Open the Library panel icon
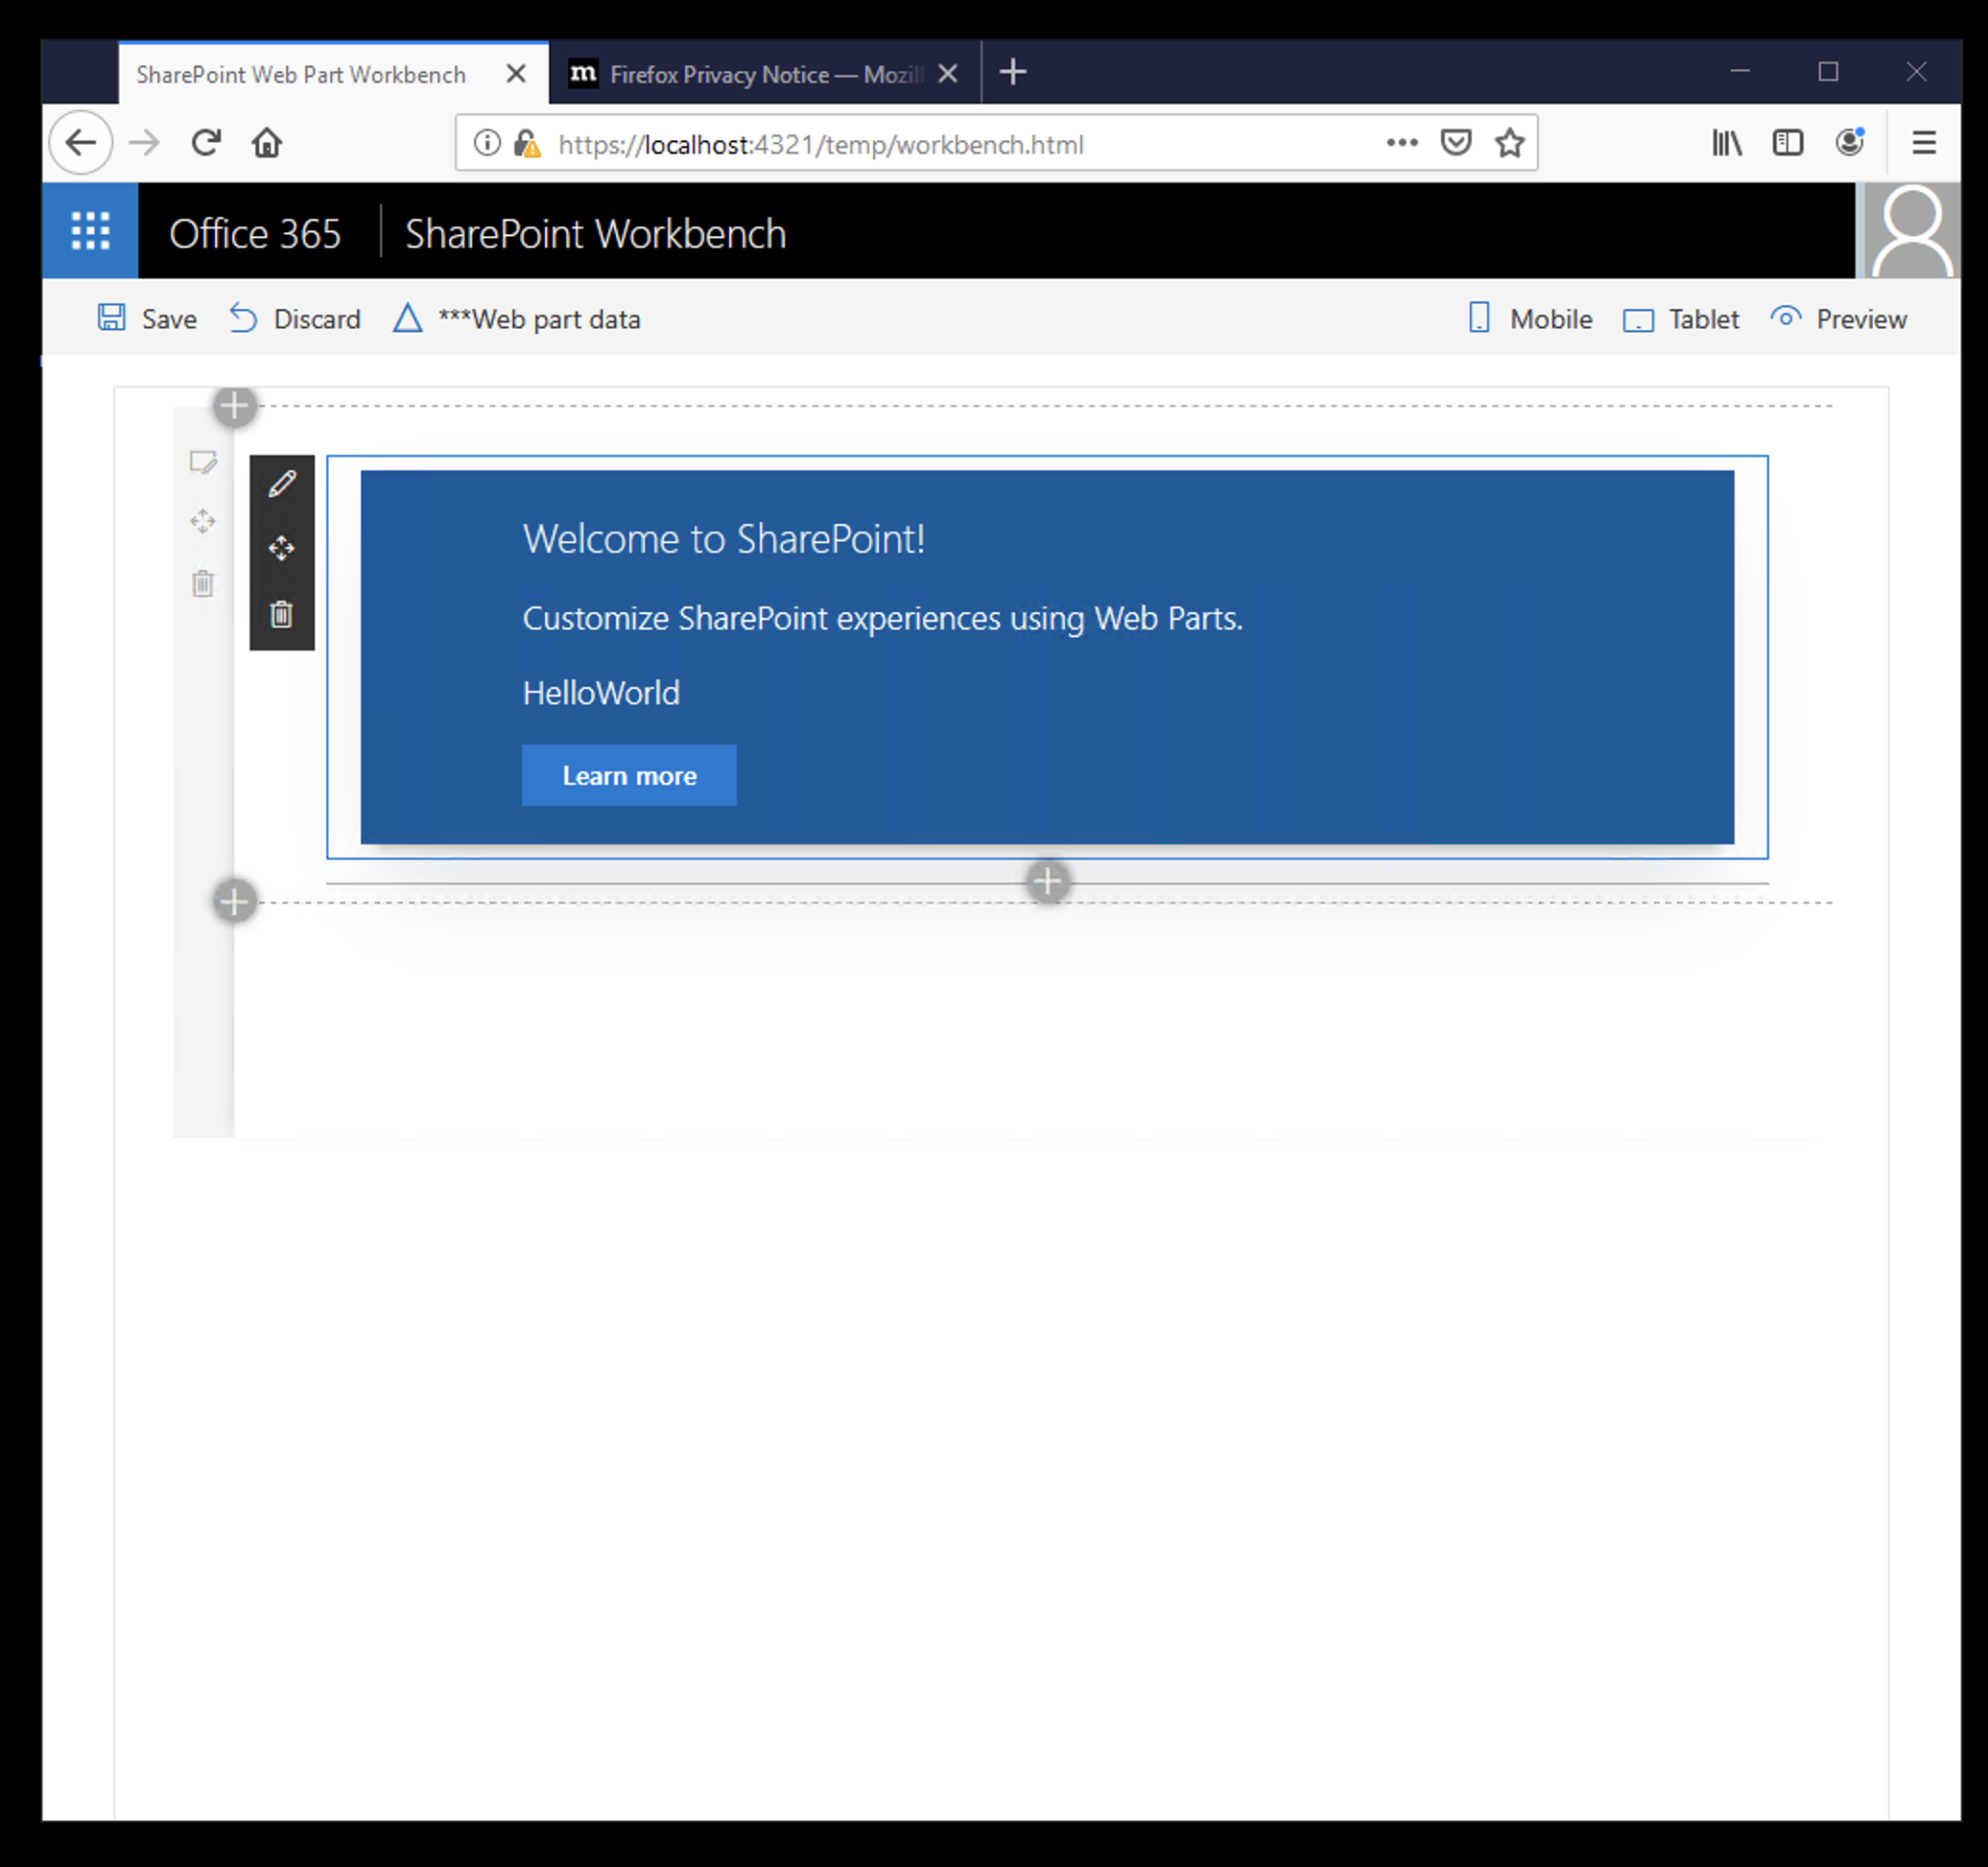 point(1726,143)
